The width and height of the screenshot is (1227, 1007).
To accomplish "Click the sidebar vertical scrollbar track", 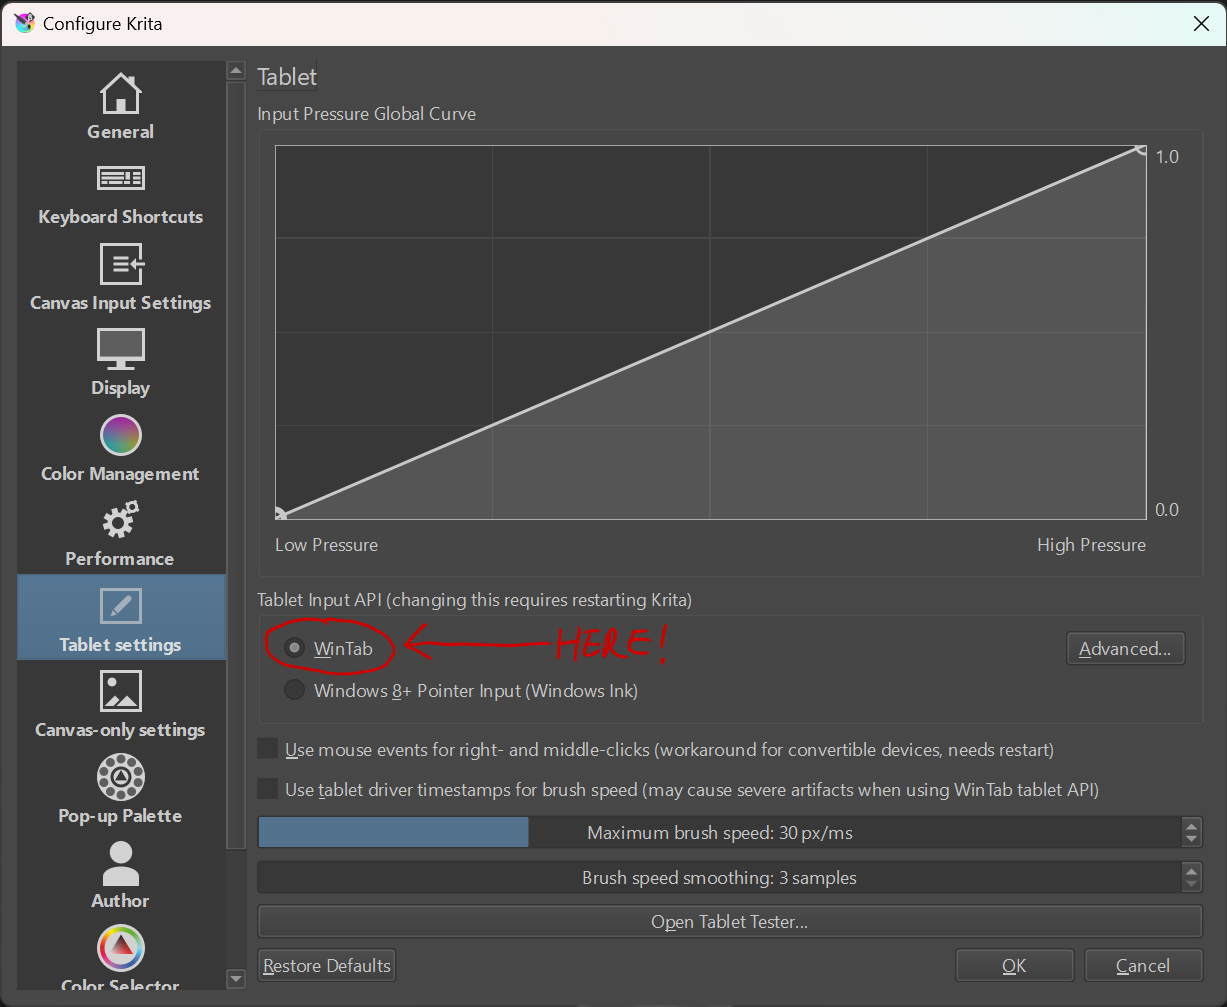I will pos(236,910).
